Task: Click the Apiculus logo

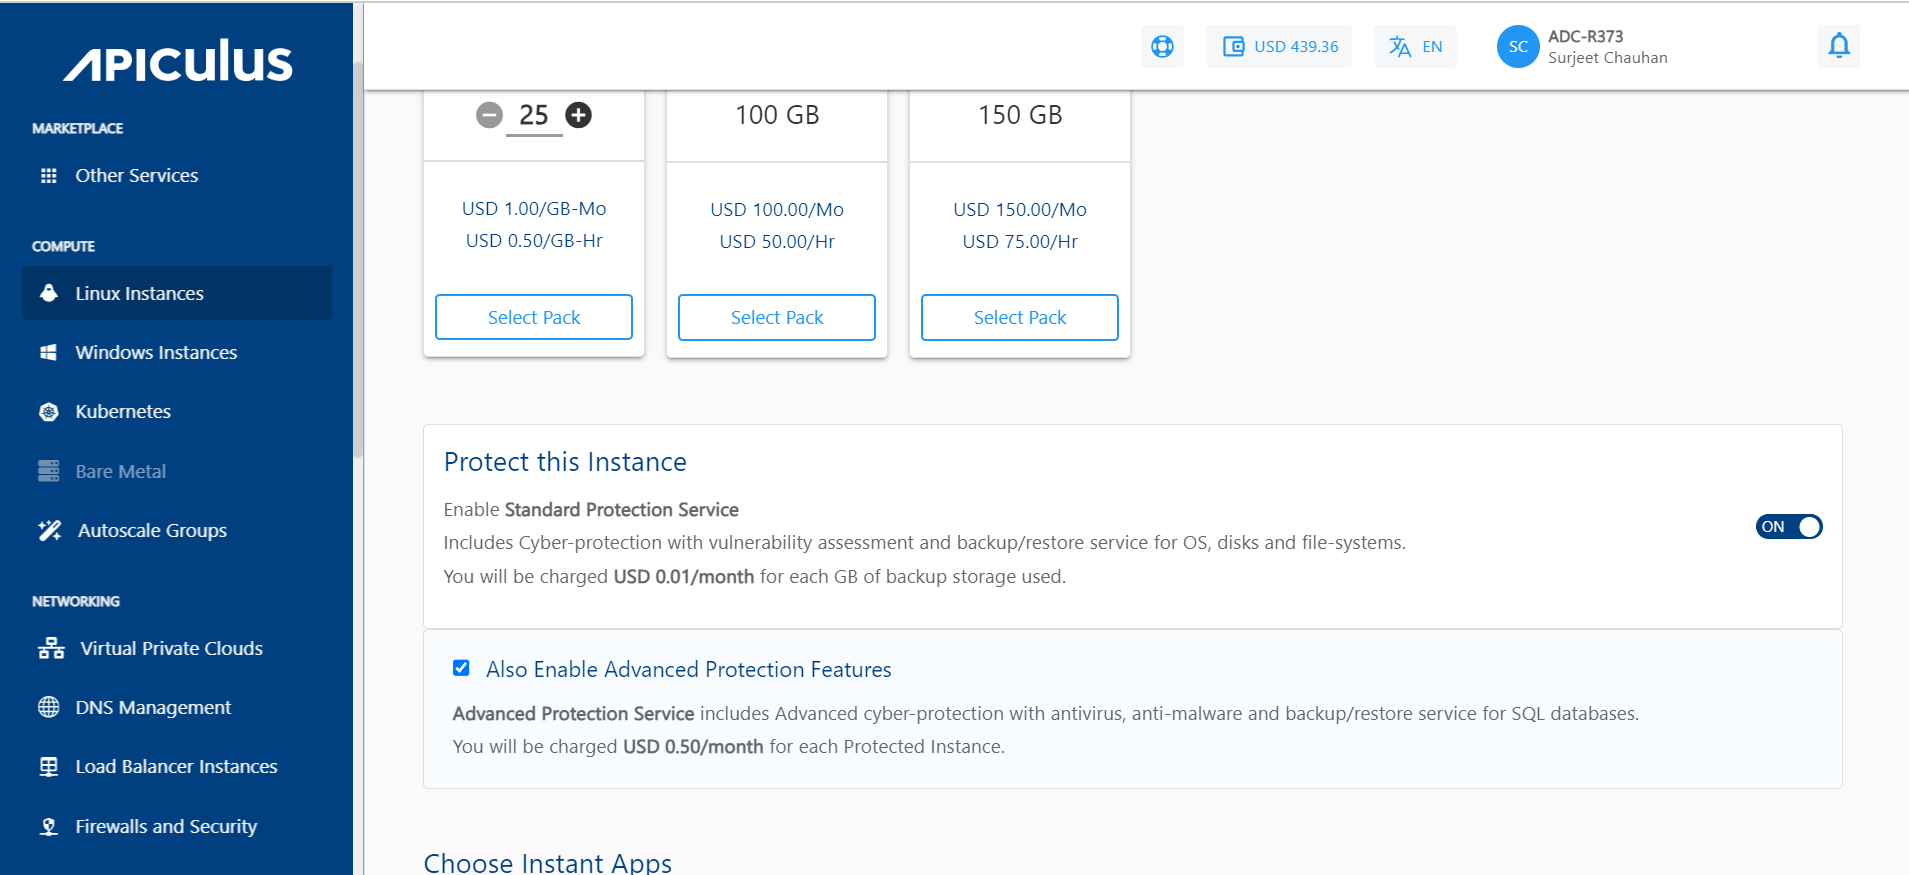Action: coord(178,62)
